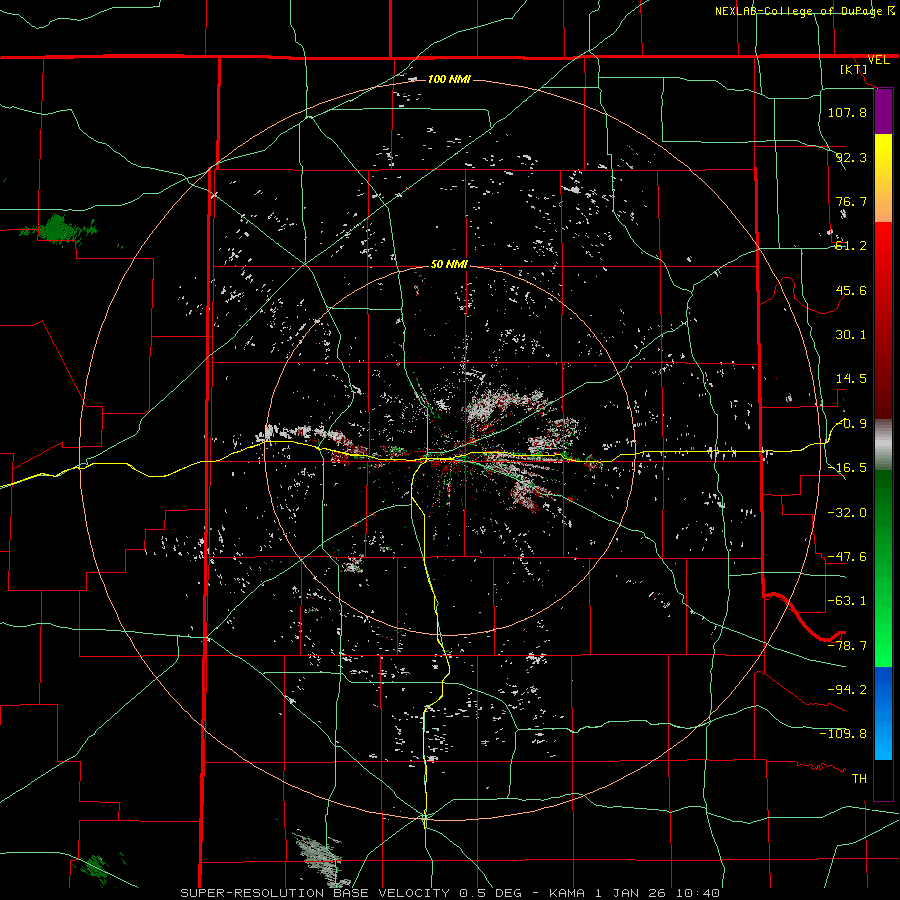Screen dimensions: 900x900
Task: Click the 45.6 legend value
Action: click(x=851, y=290)
